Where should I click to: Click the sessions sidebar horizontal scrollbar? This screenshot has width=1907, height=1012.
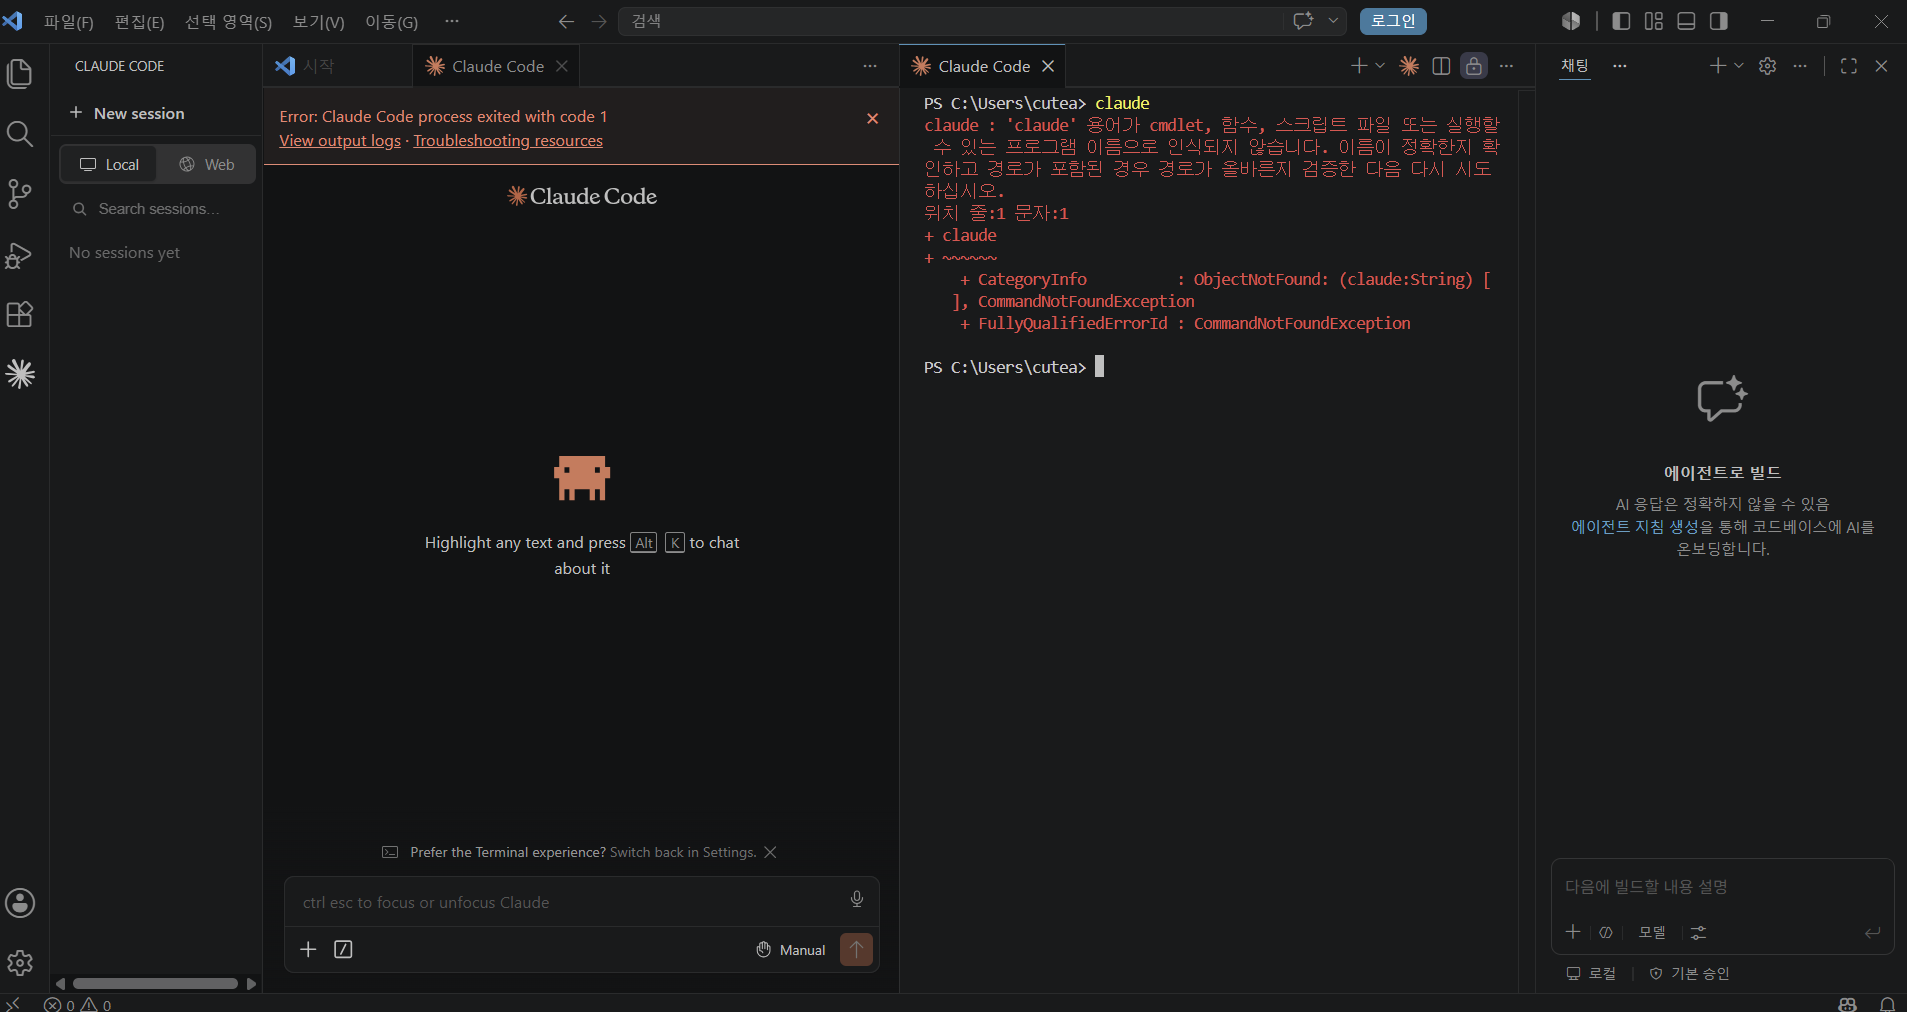155,984
